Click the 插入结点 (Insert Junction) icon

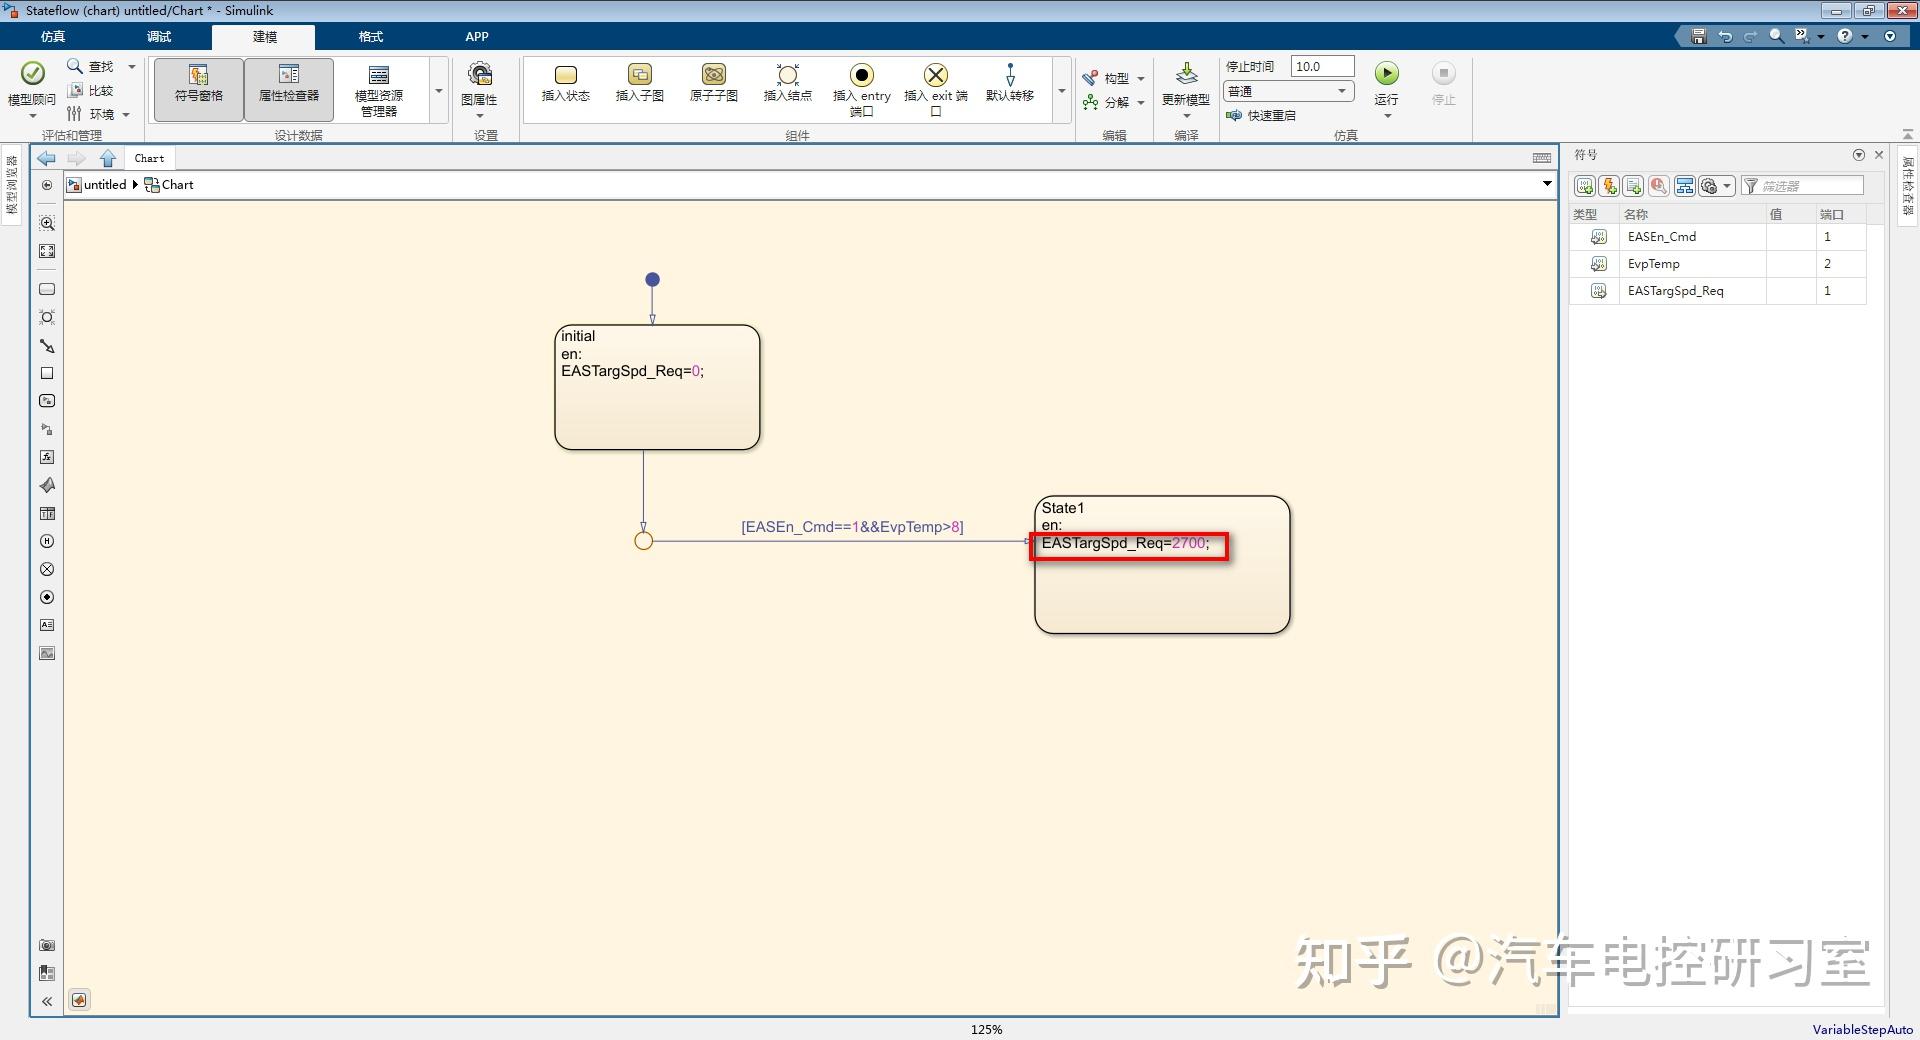click(786, 86)
